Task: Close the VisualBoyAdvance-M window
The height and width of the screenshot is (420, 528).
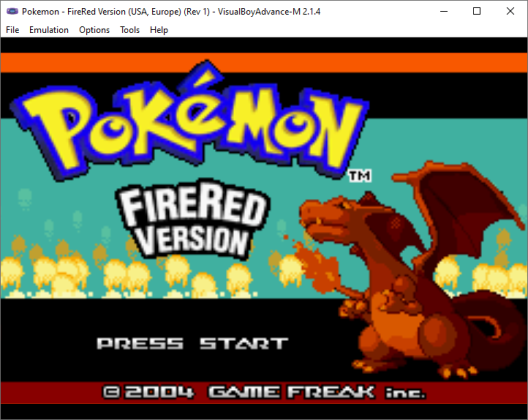Action: (x=510, y=11)
